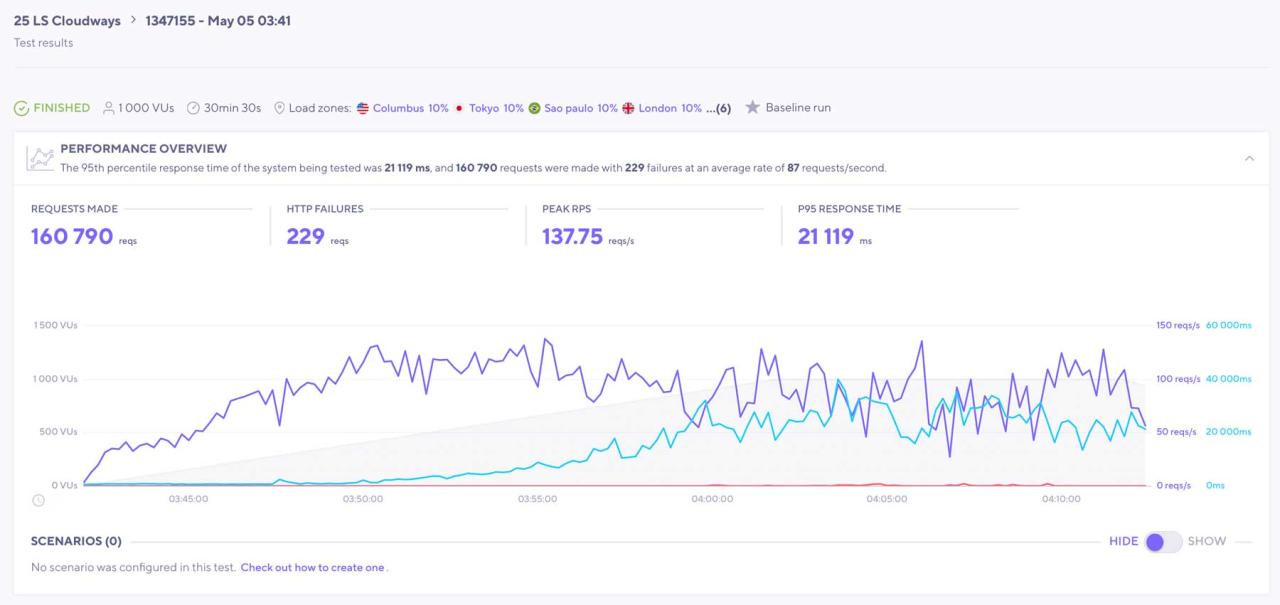Click the virtual users person icon
This screenshot has width=1280, height=605.
[x=109, y=108]
